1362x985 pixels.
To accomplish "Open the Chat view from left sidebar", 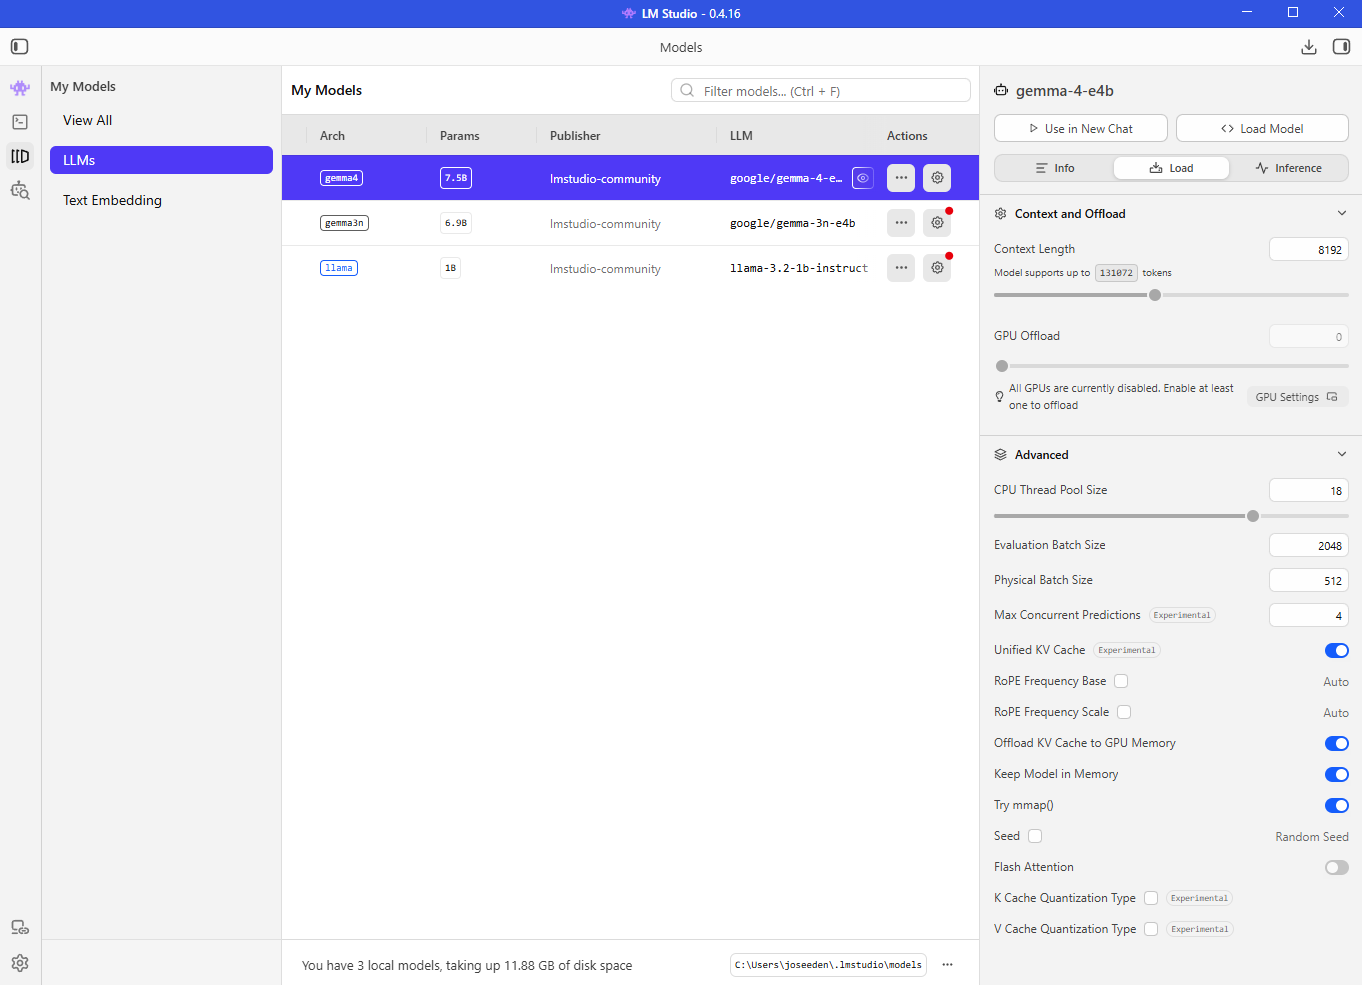I will pos(20,88).
